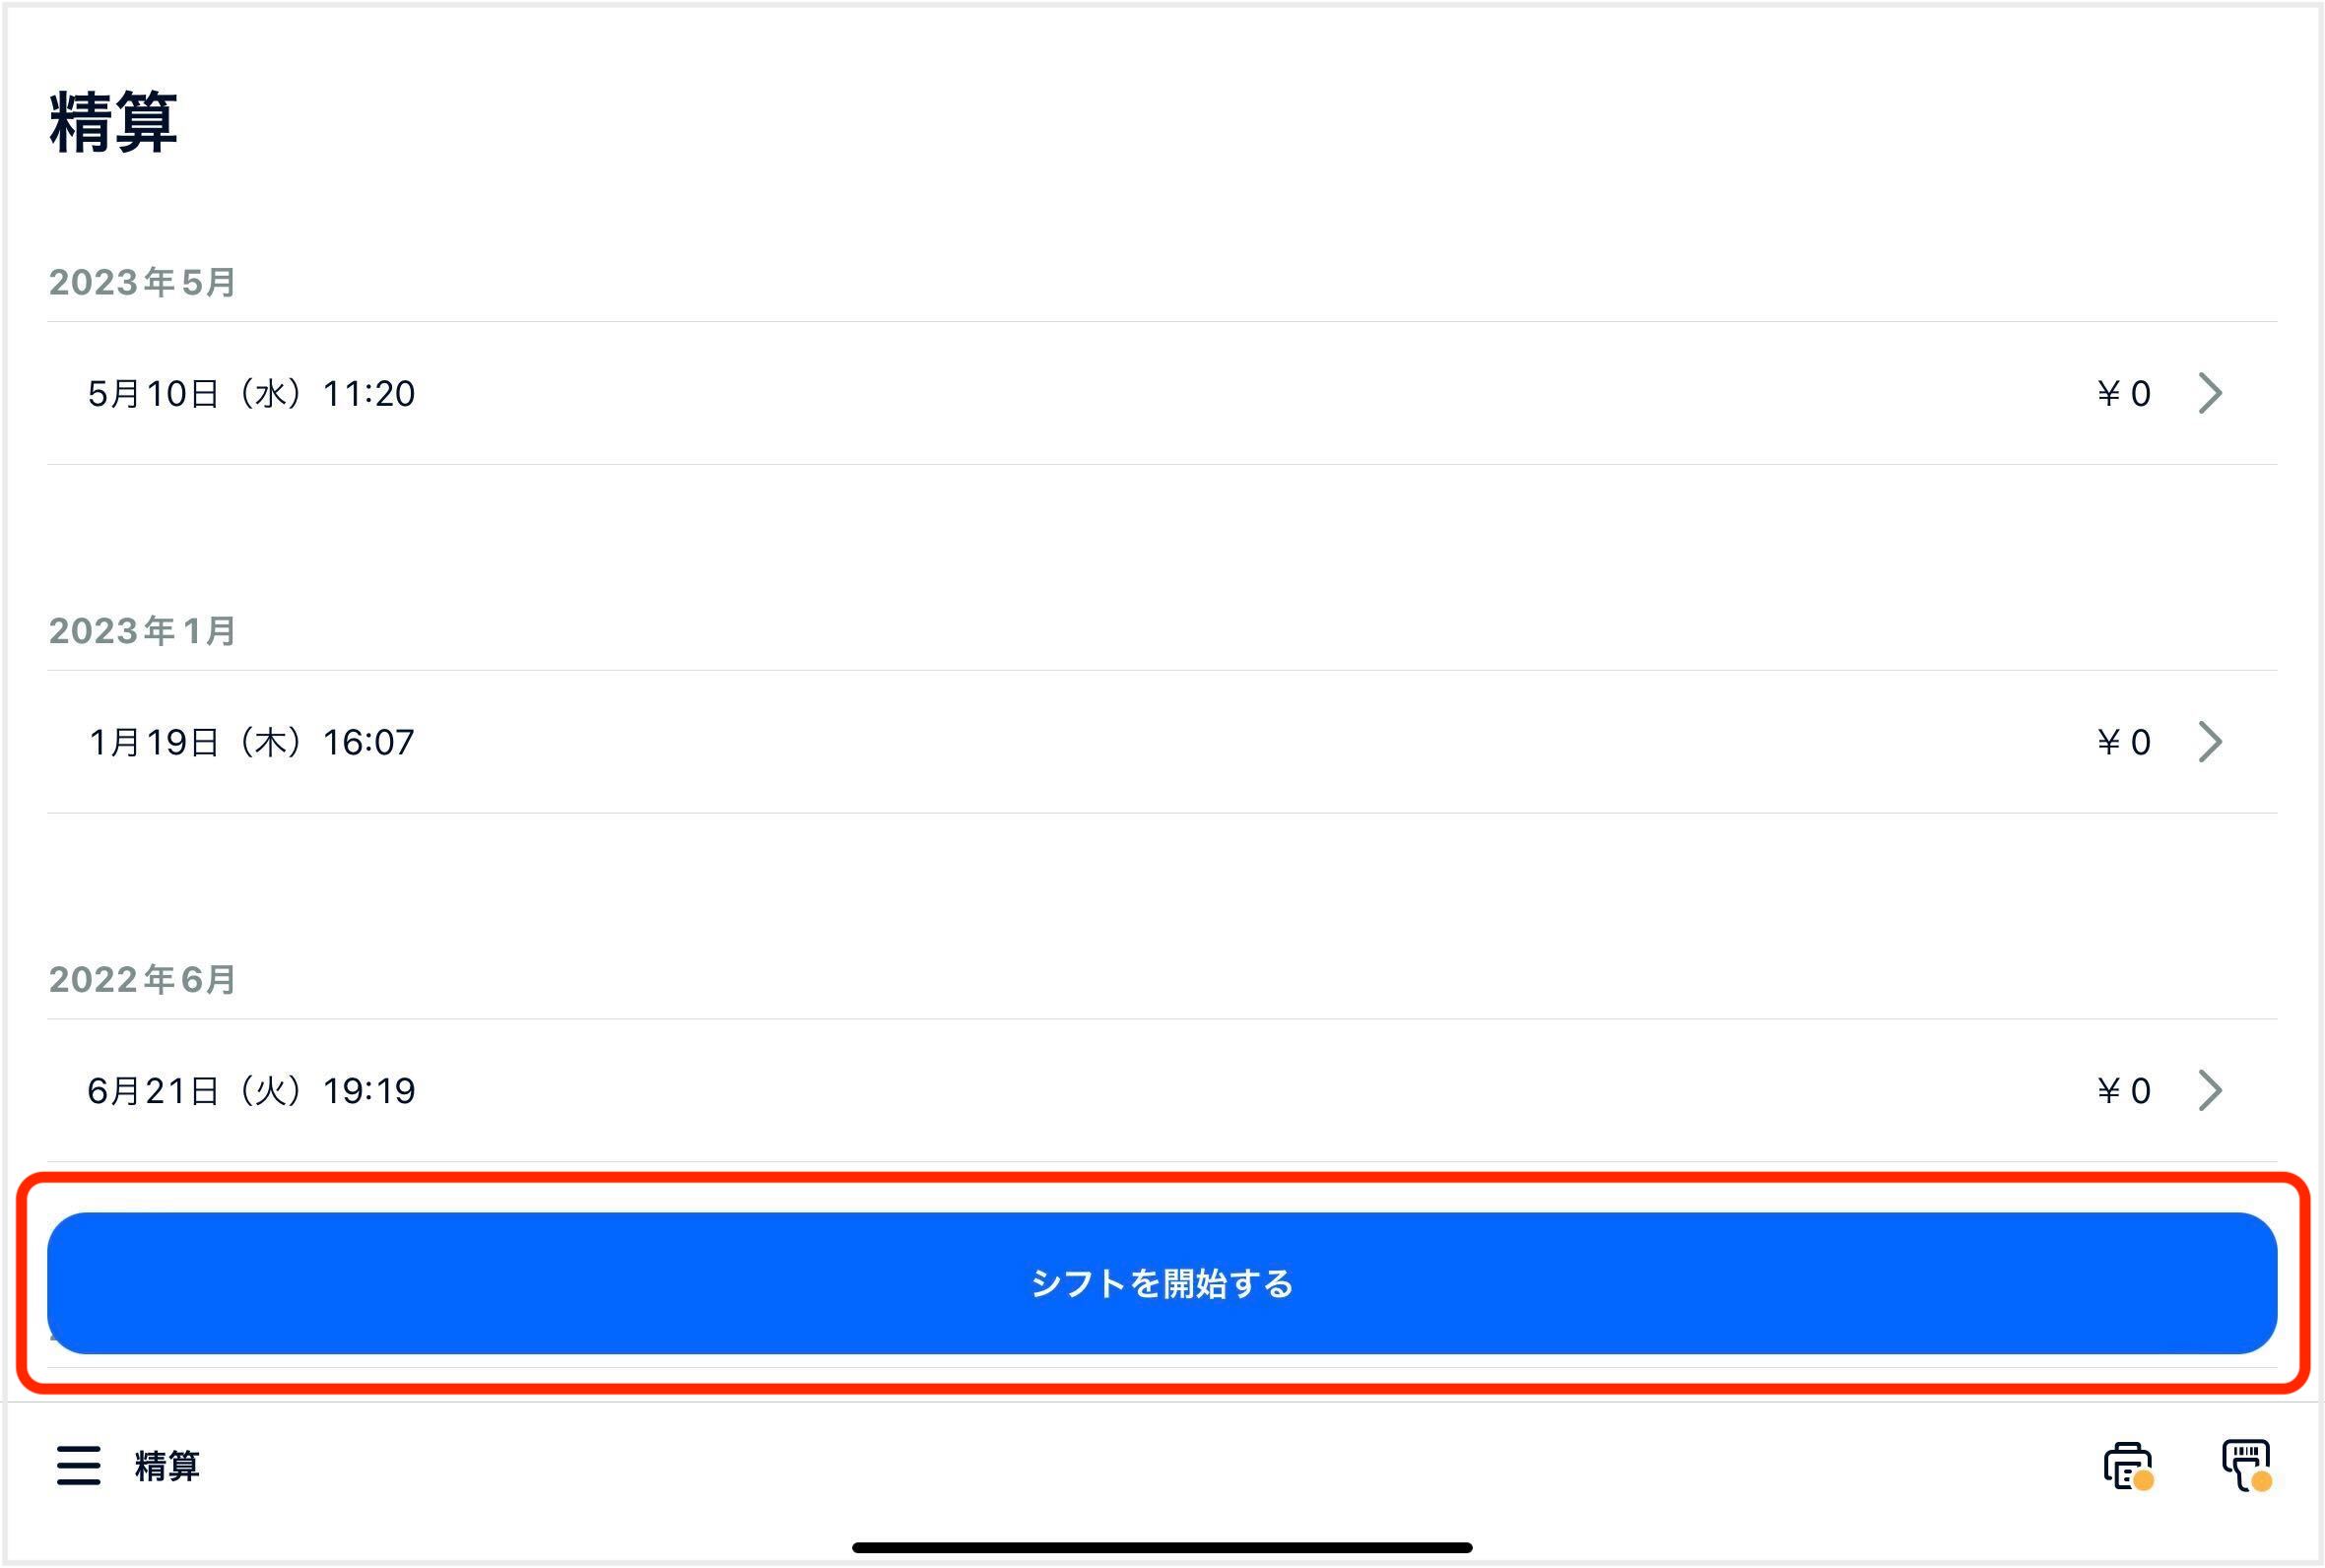Tap the 2023年1月 section header

click(142, 631)
